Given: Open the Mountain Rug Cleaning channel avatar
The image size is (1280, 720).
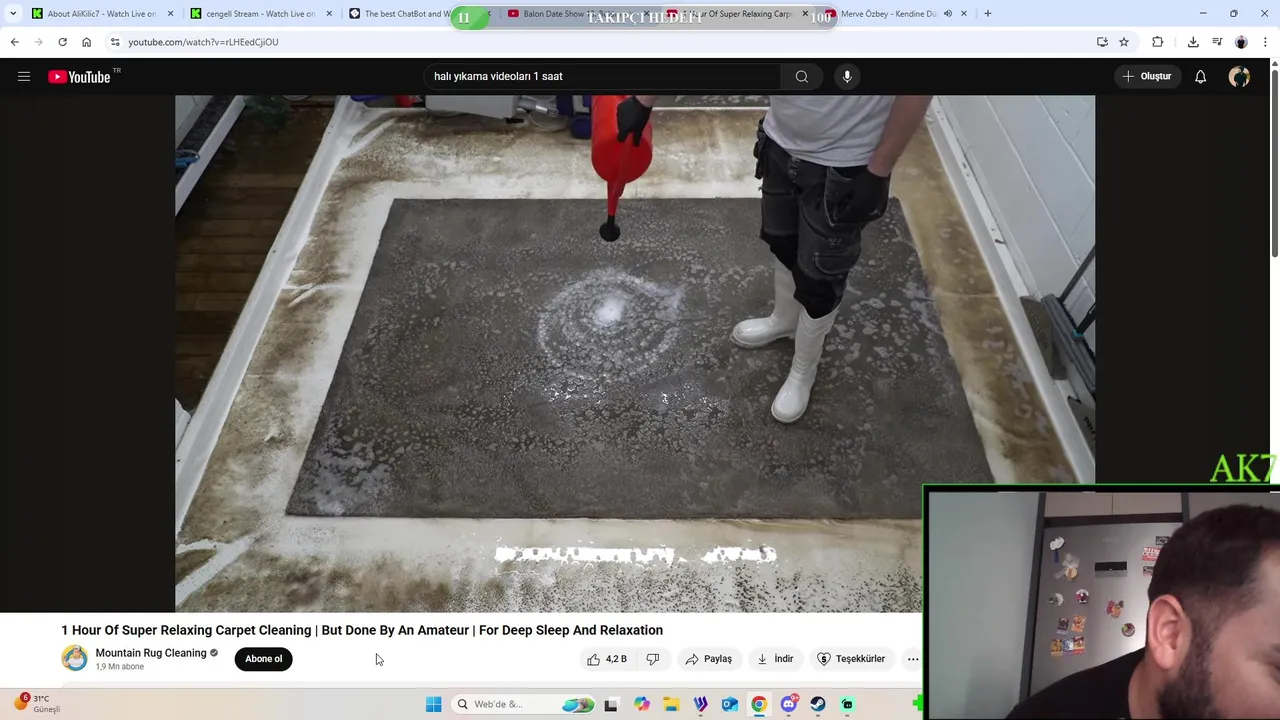Looking at the screenshot, I should pyautogui.click(x=74, y=658).
